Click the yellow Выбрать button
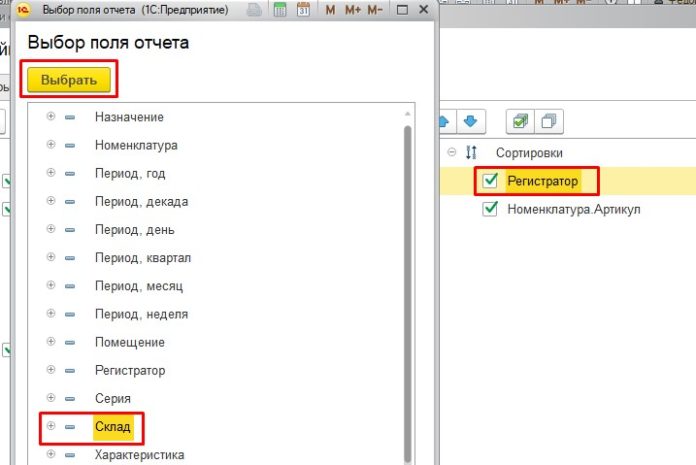 (69, 79)
